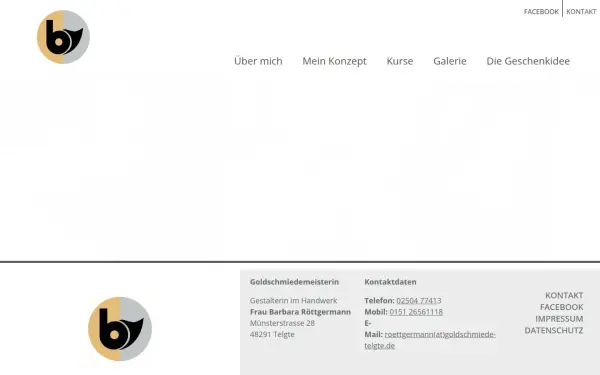This screenshot has height=375, width=600.
Task: Open the DATENSCHUTZ footer link
Action: pos(554,330)
